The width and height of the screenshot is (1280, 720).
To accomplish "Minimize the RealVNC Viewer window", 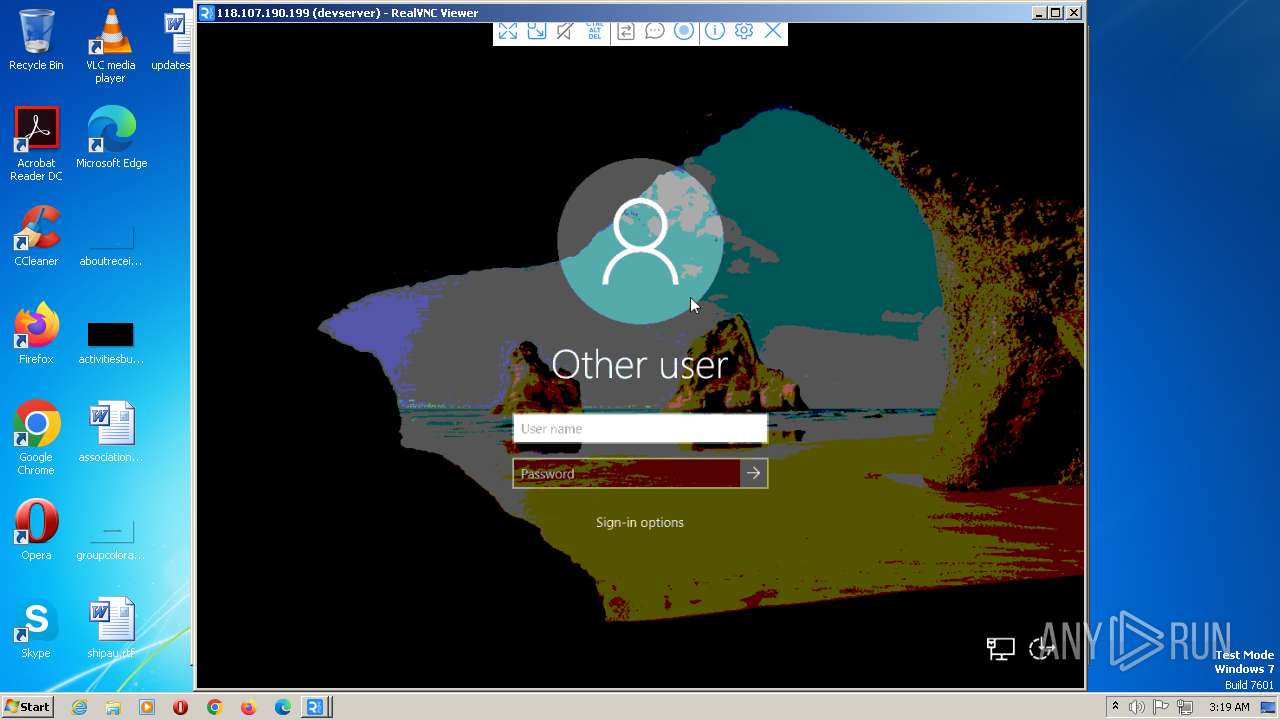I will point(1039,13).
